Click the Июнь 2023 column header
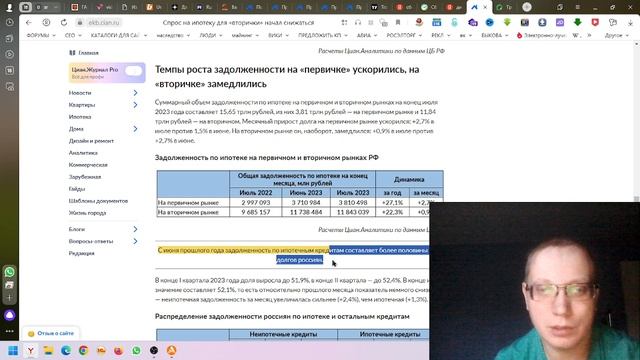The height and width of the screenshot is (360, 640). 306,193
